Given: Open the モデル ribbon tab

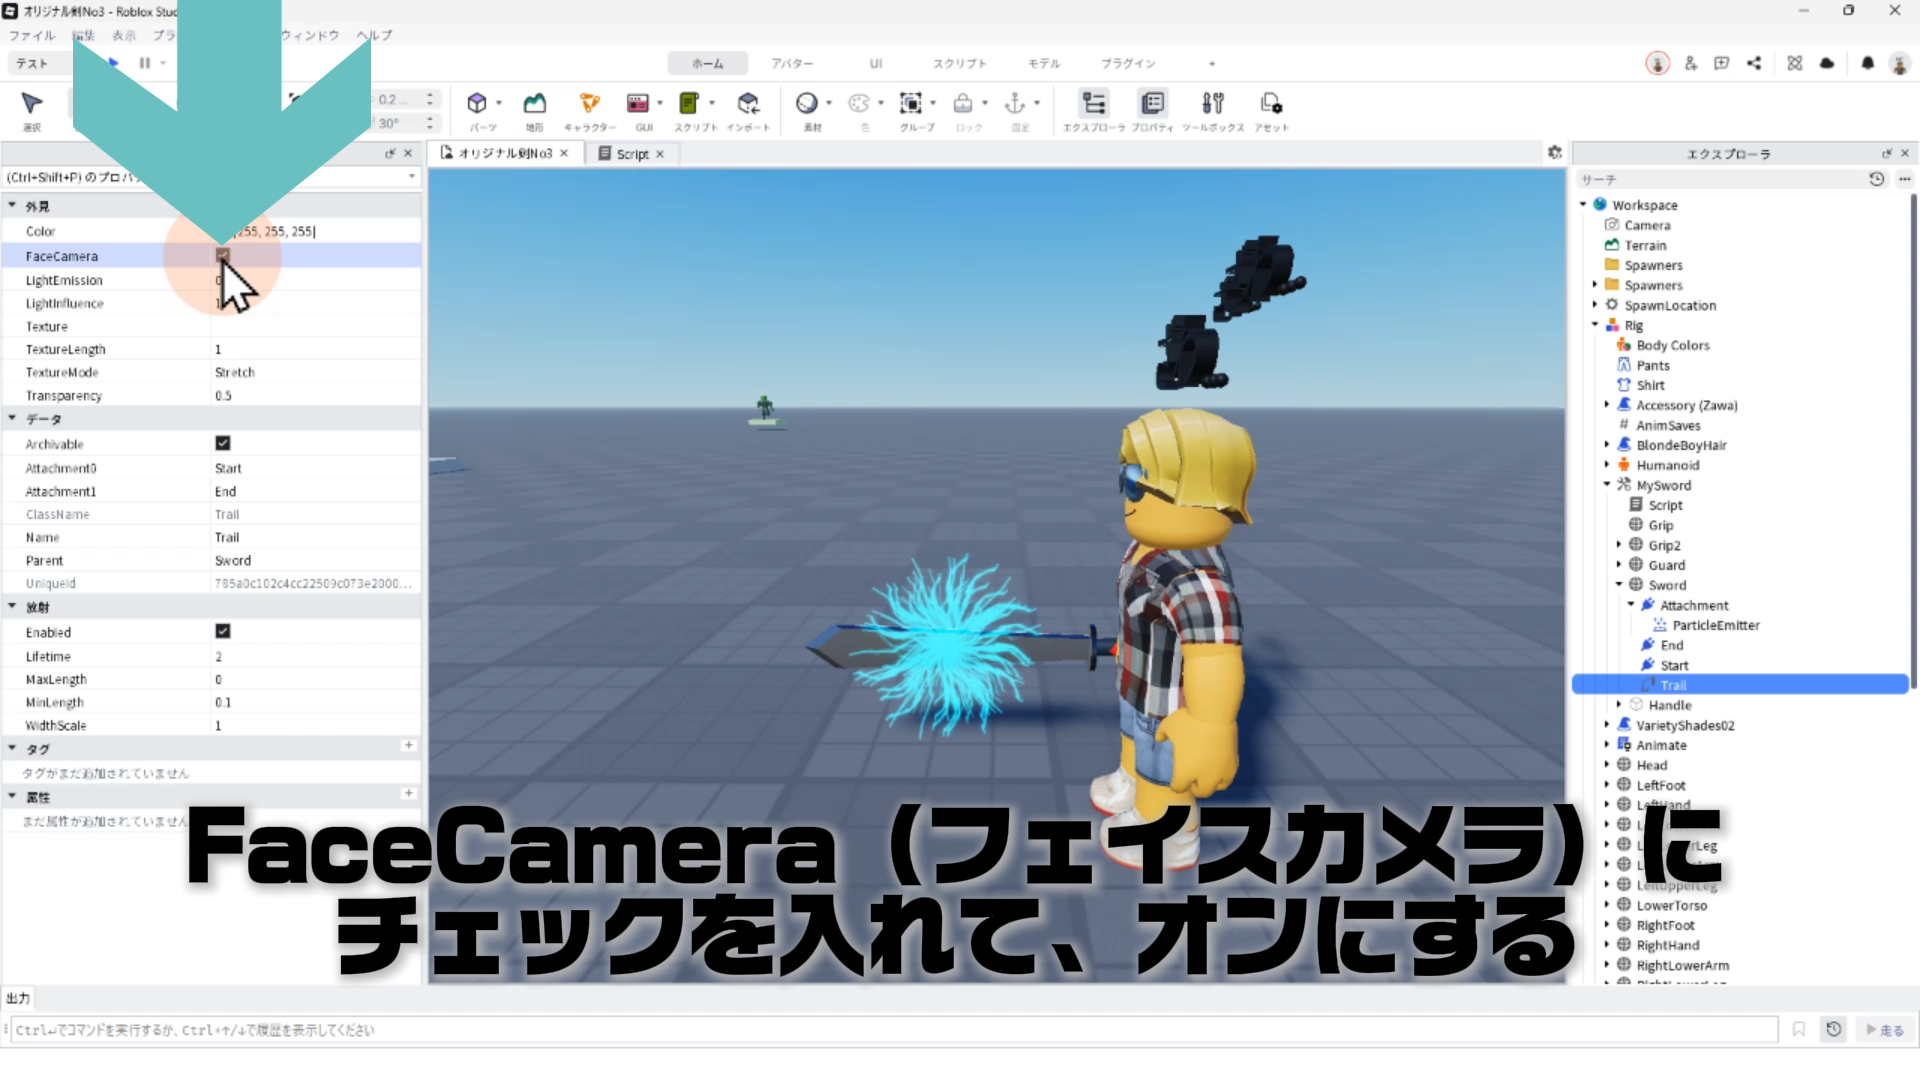Looking at the screenshot, I should tap(1043, 63).
